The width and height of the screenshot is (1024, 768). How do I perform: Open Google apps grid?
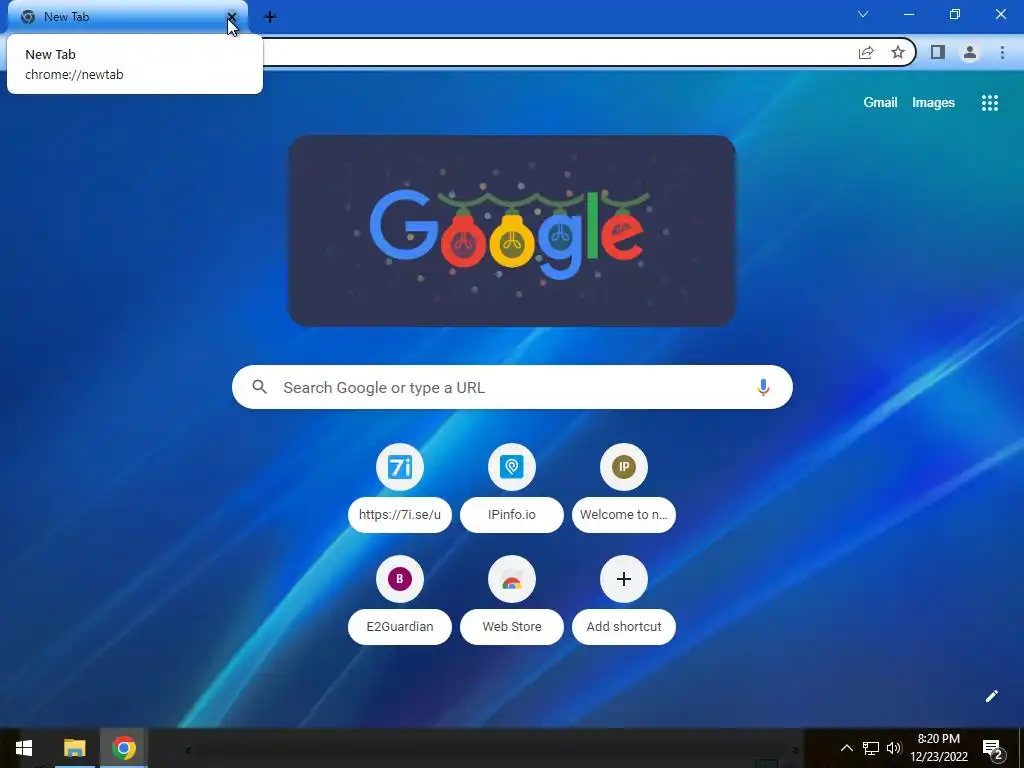pyautogui.click(x=990, y=103)
